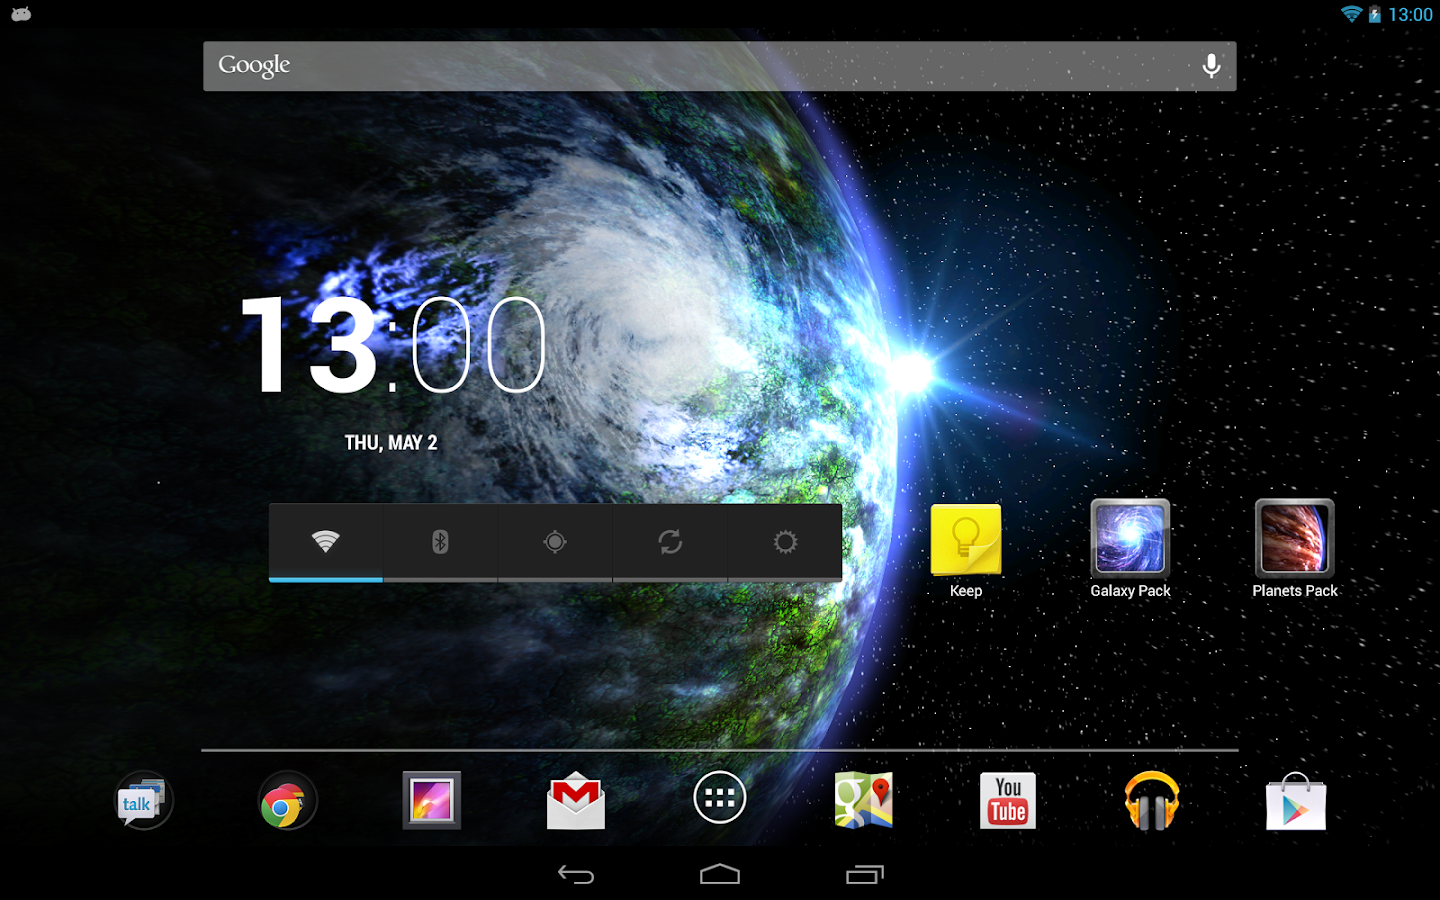The image size is (1440, 900).
Task: Launch the Galaxy Pack live wallpaper app
Action: [x=1130, y=540]
